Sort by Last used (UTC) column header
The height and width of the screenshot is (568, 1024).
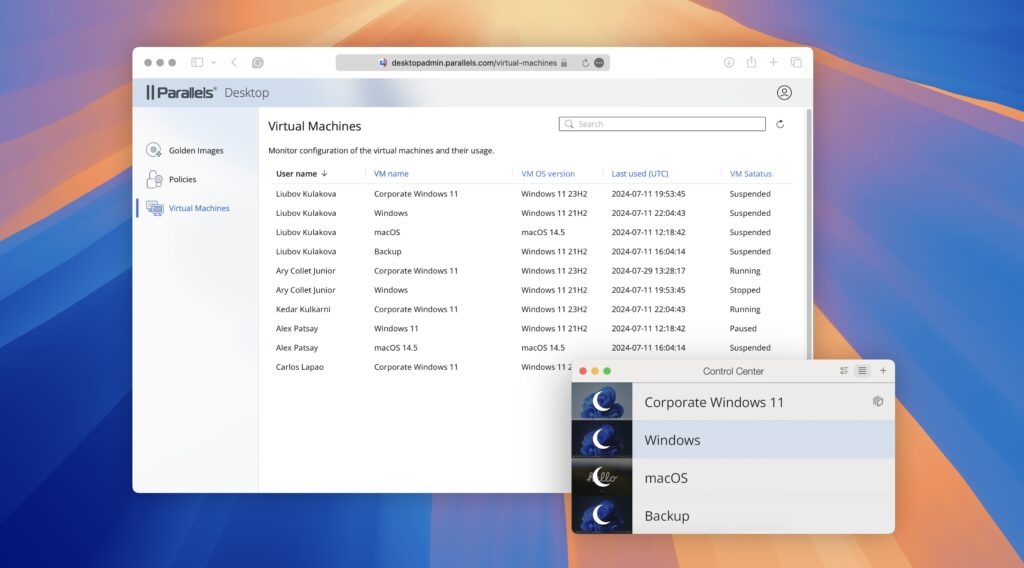click(640, 174)
